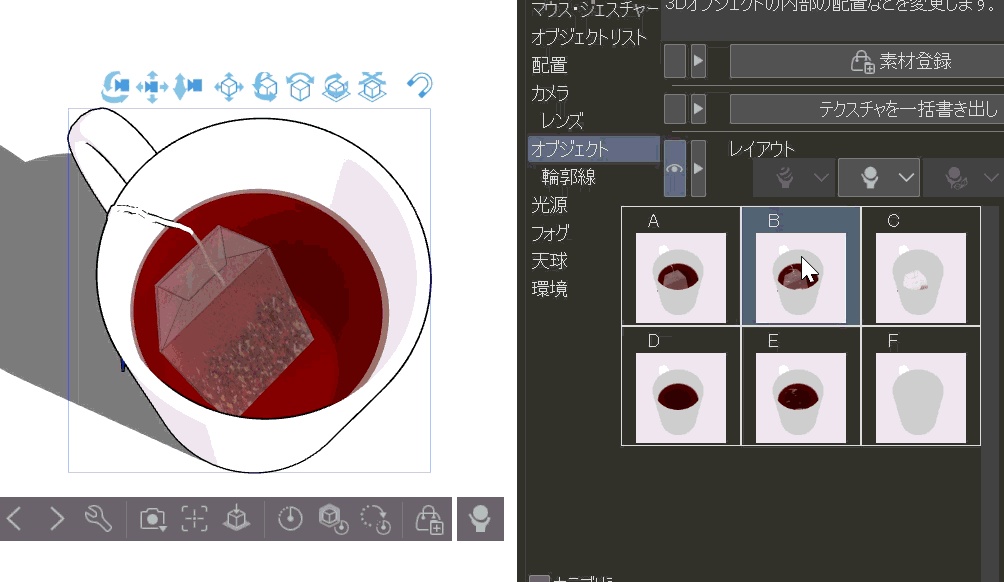Select the object free-rotate manipulator icon
Image resolution: width=1004 pixels, height=582 pixels.
pyautogui.click(x=265, y=86)
